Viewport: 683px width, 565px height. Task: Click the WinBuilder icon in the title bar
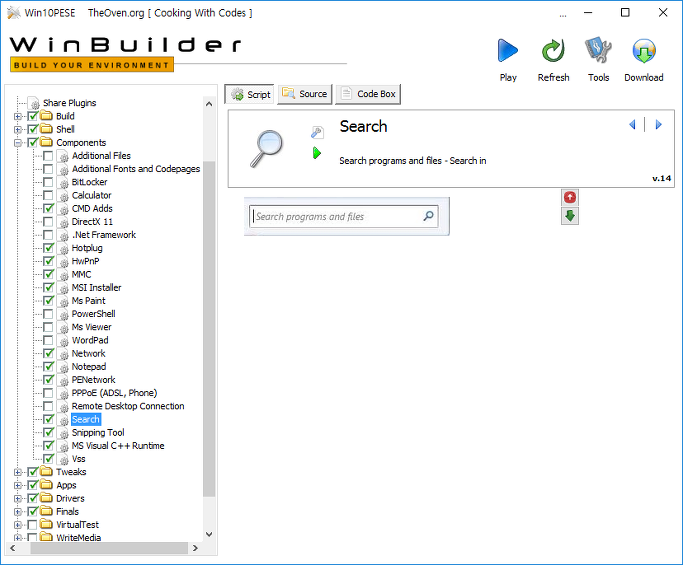14,13
